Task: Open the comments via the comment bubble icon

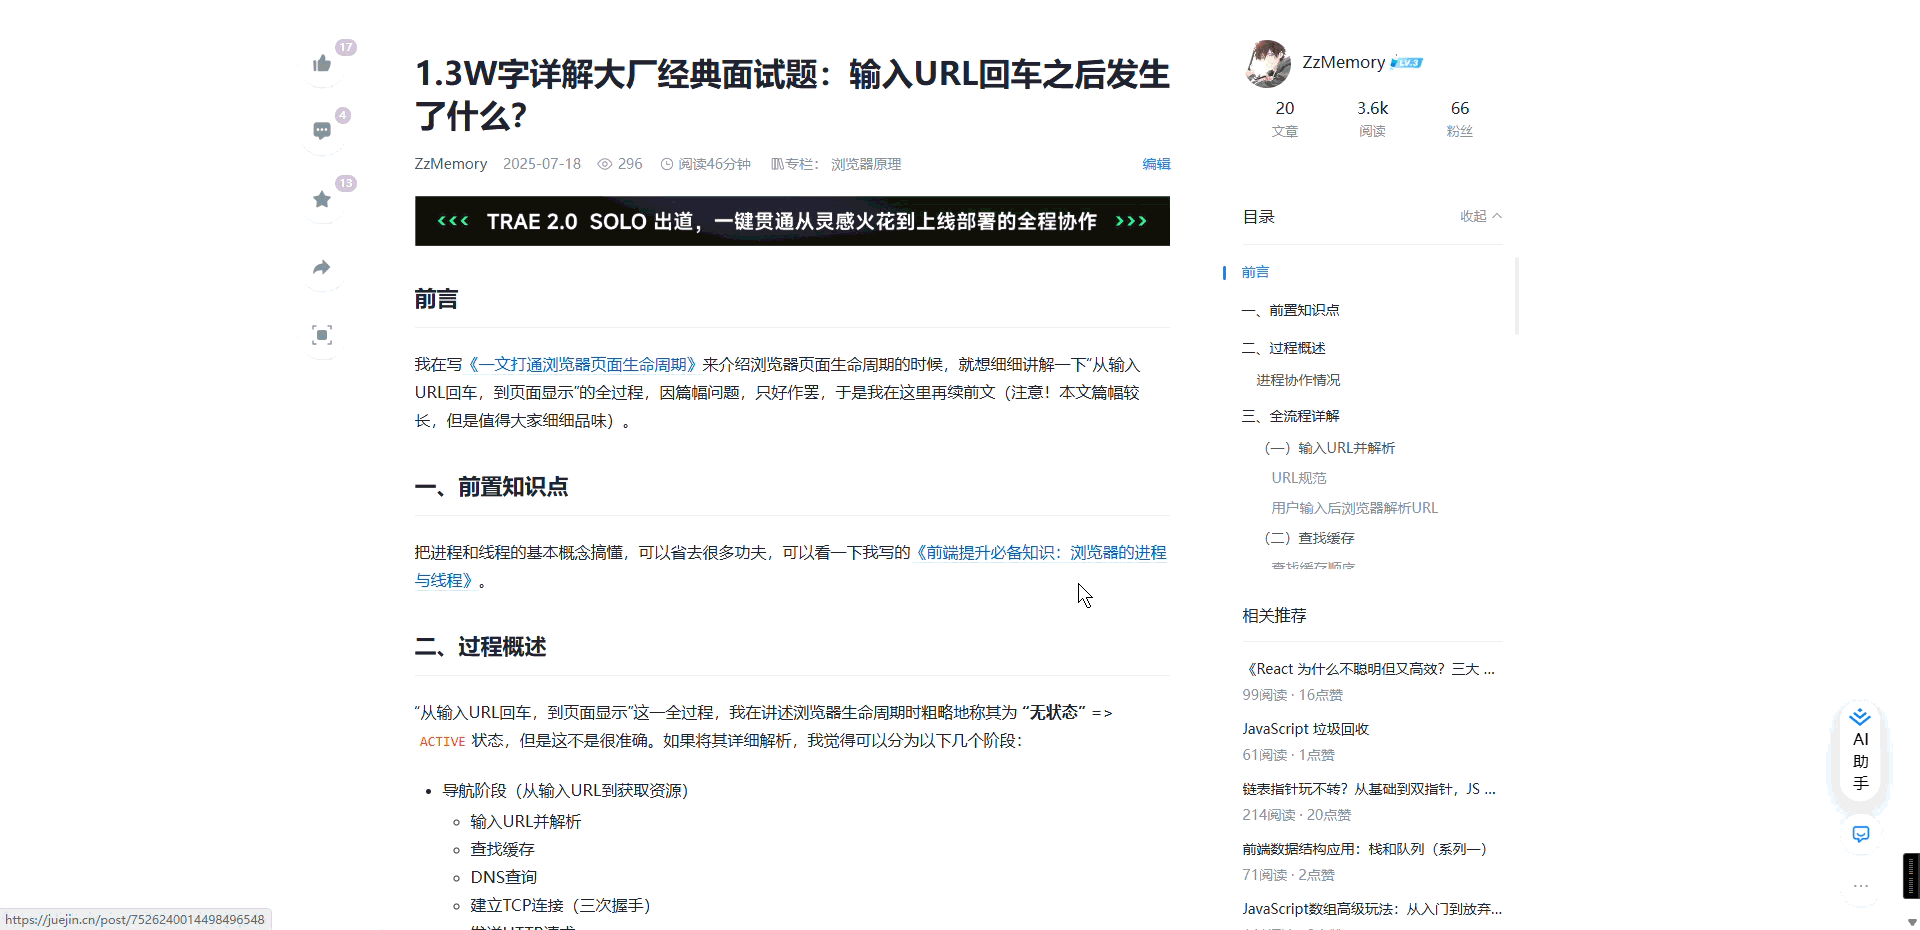Action: [x=321, y=130]
